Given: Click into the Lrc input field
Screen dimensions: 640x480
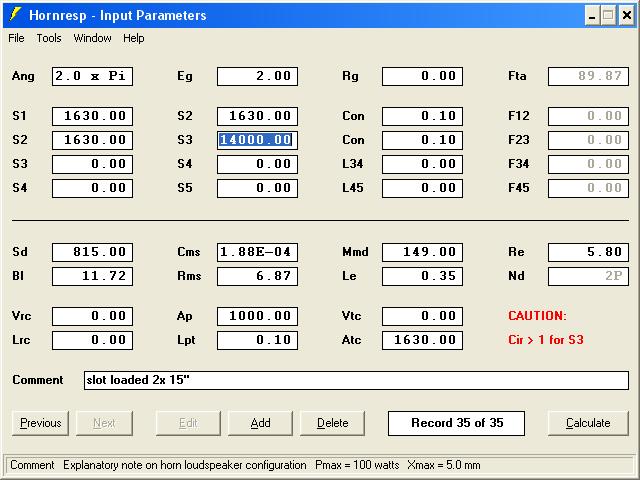Looking at the screenshot, I should click(92, 340).
